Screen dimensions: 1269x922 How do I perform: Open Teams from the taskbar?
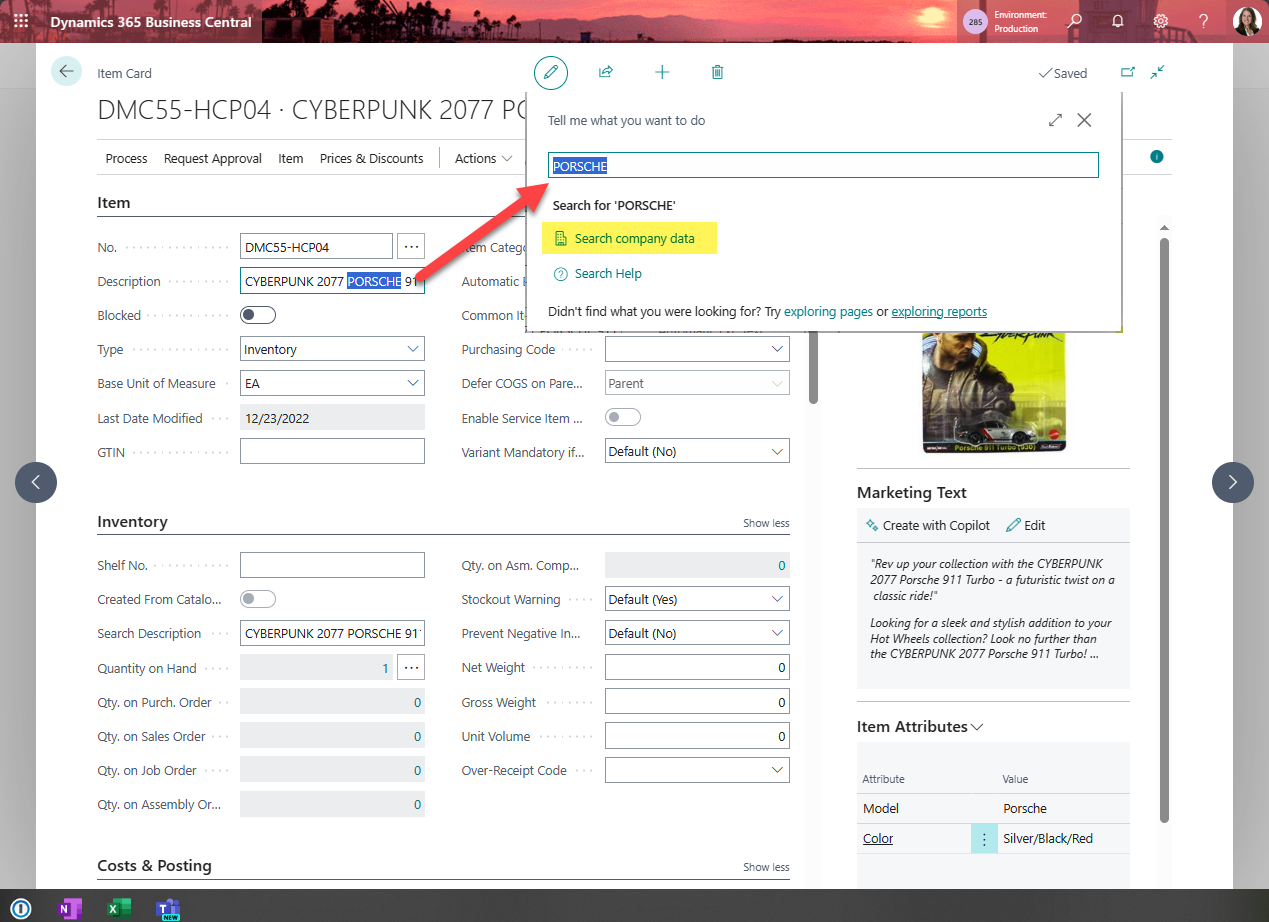168,908
